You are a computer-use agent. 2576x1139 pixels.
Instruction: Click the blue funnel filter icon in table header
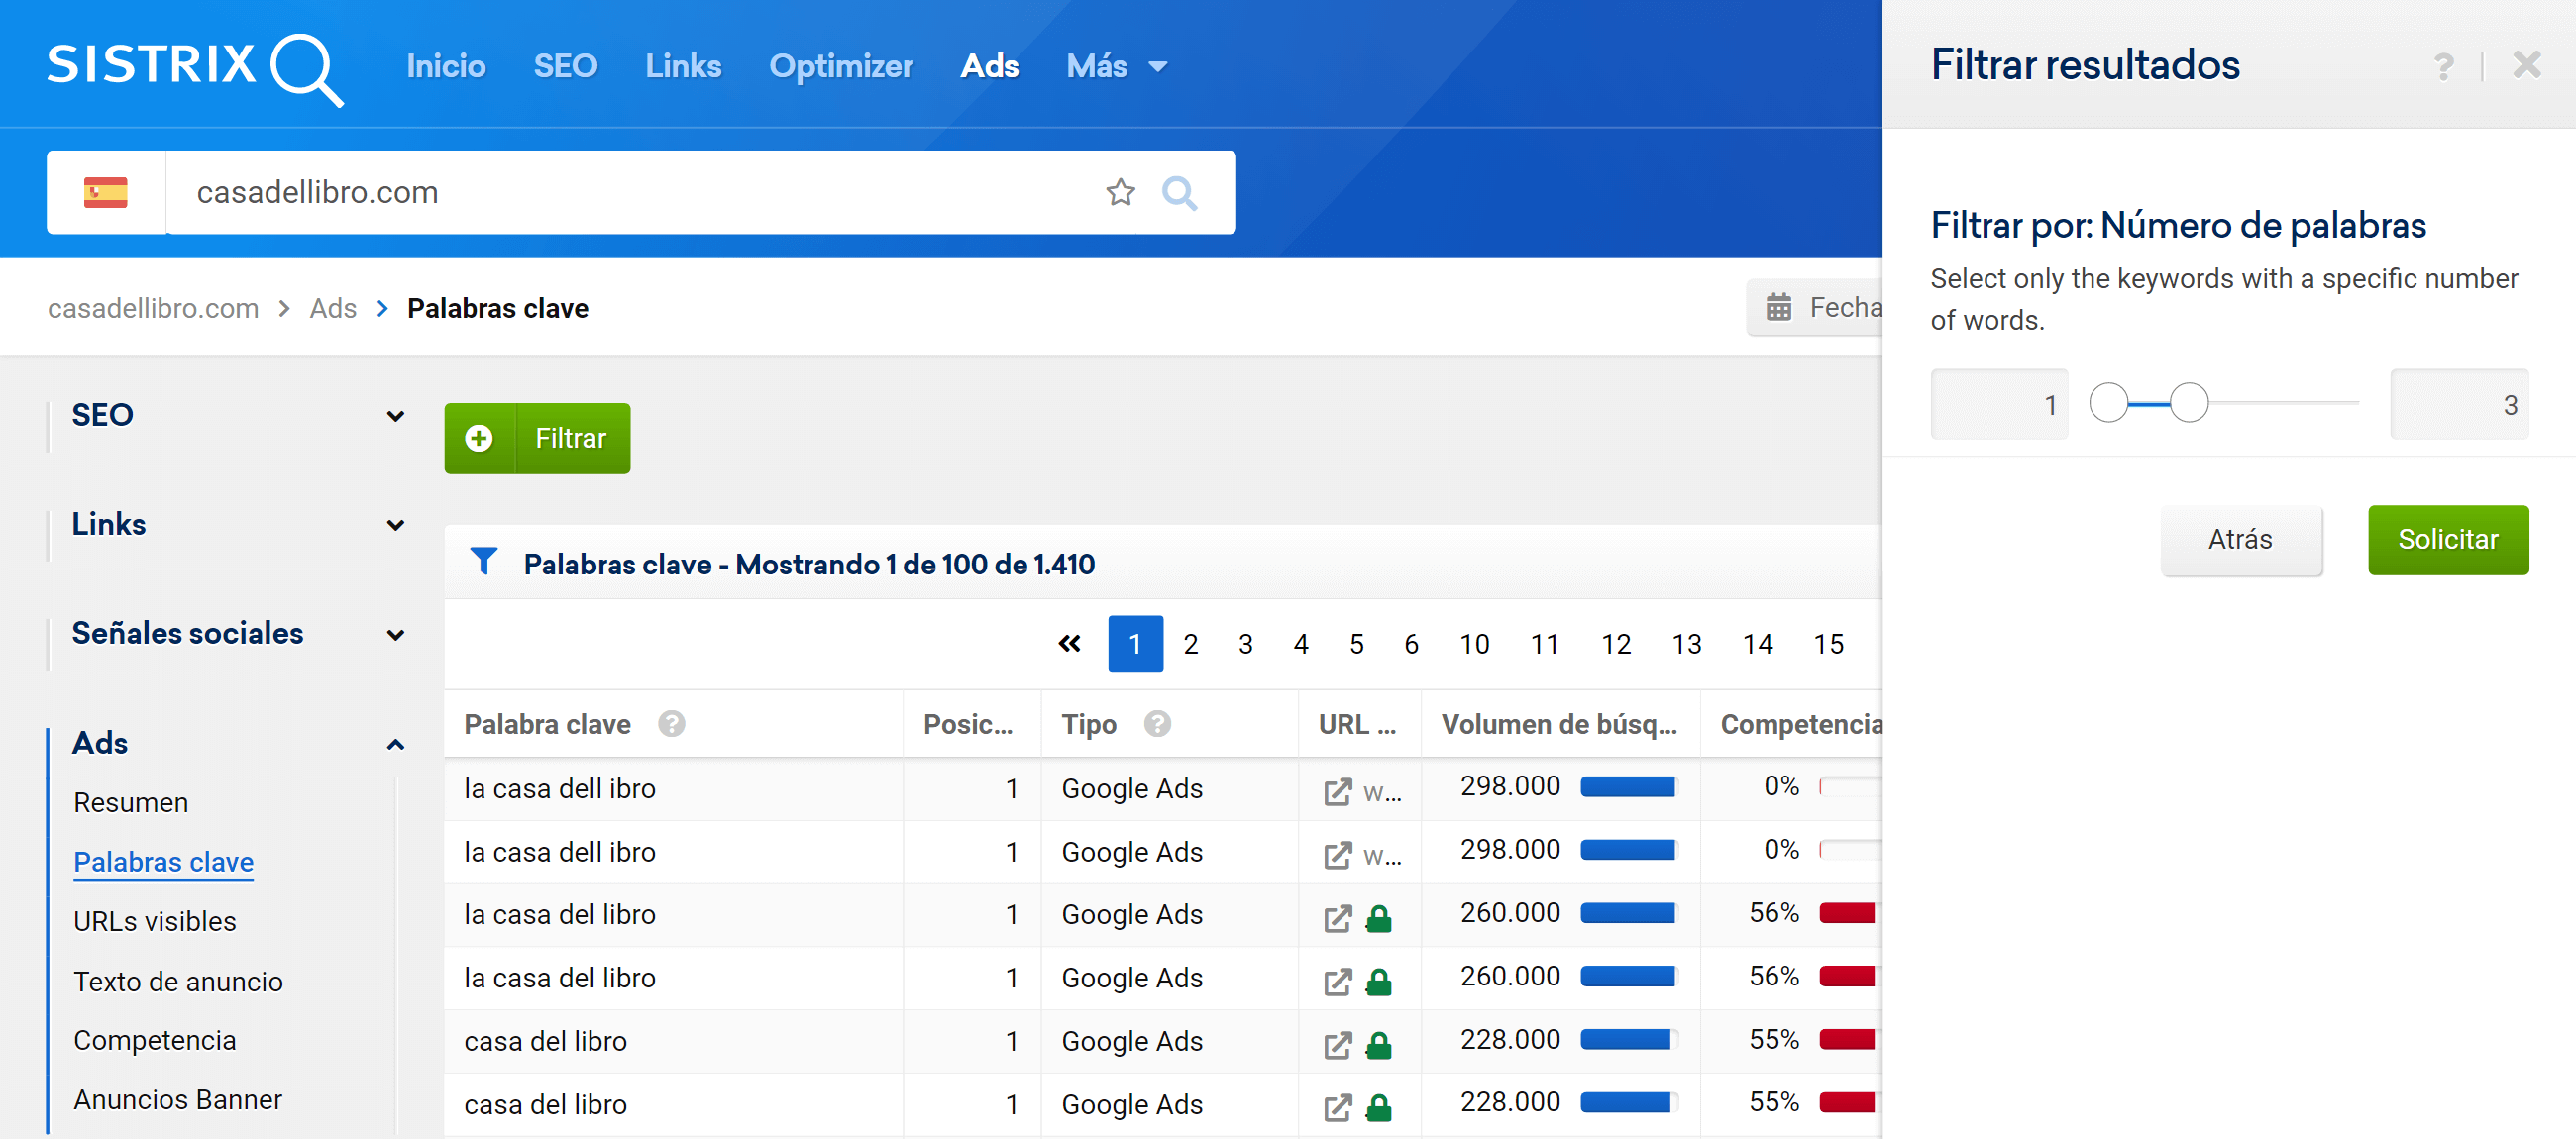click(484, 562)
